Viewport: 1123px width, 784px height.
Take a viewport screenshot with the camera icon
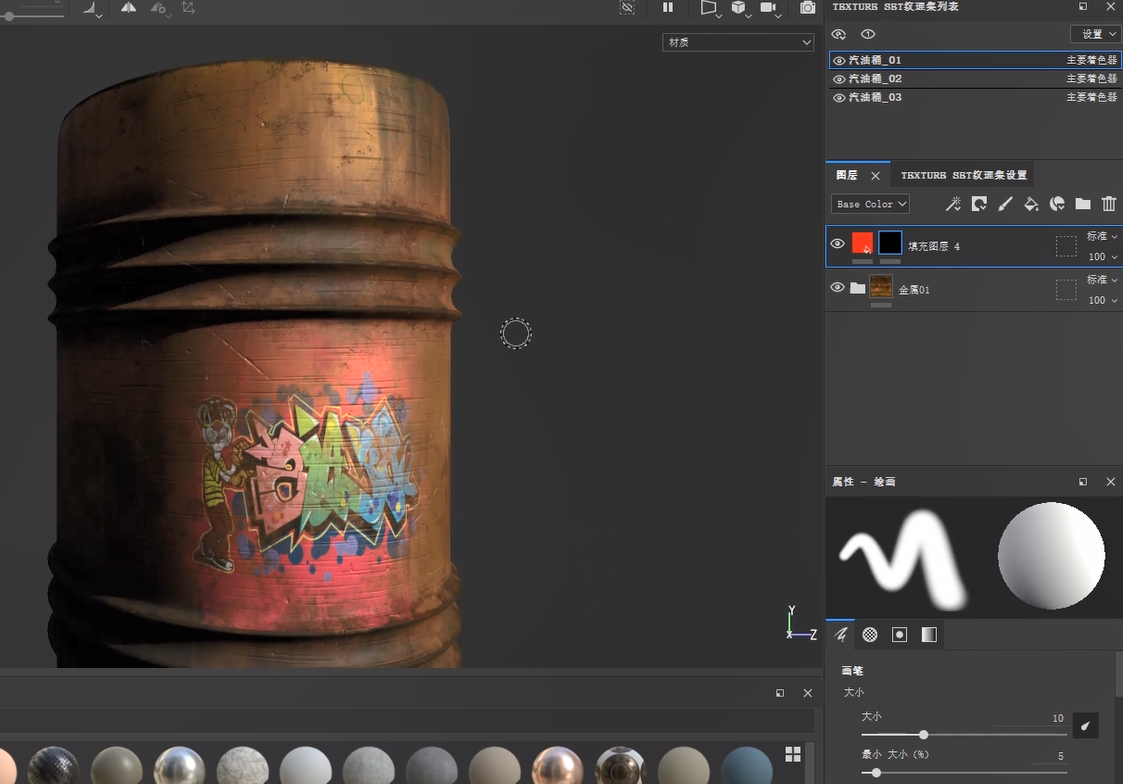(807, 8)
